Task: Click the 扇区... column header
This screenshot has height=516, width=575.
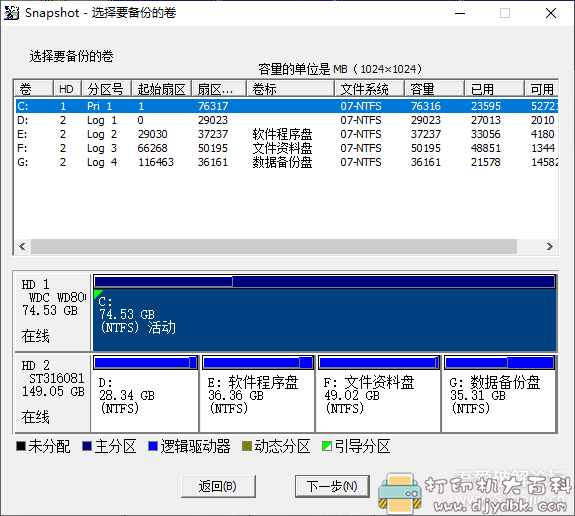Action: 219,89
